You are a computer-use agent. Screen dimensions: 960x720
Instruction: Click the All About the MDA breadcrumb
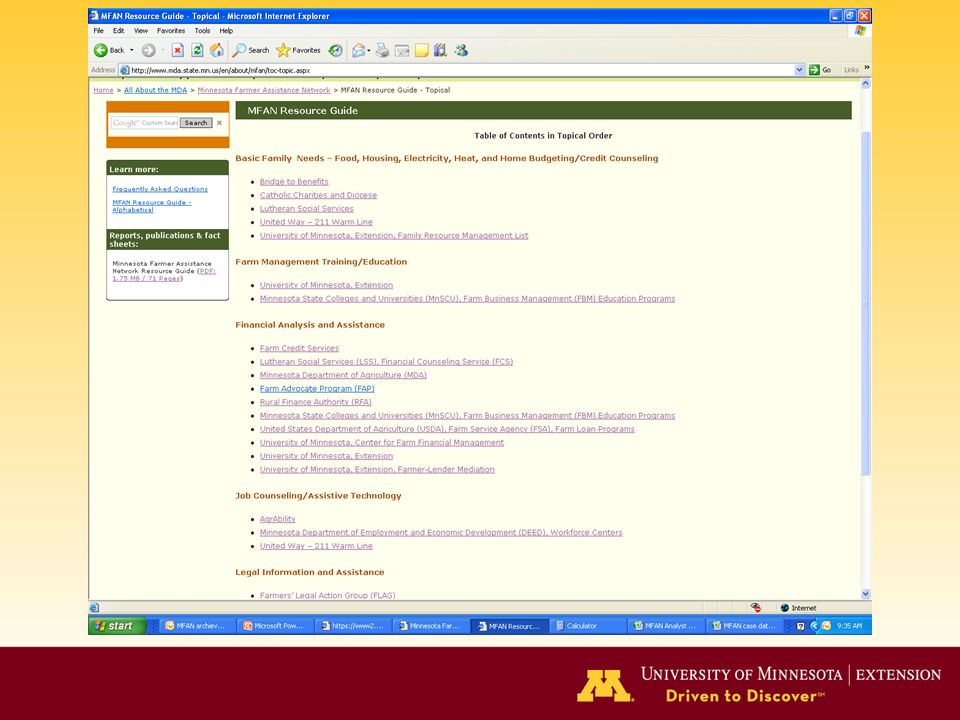pyautogui.click(x=156, y=90)
